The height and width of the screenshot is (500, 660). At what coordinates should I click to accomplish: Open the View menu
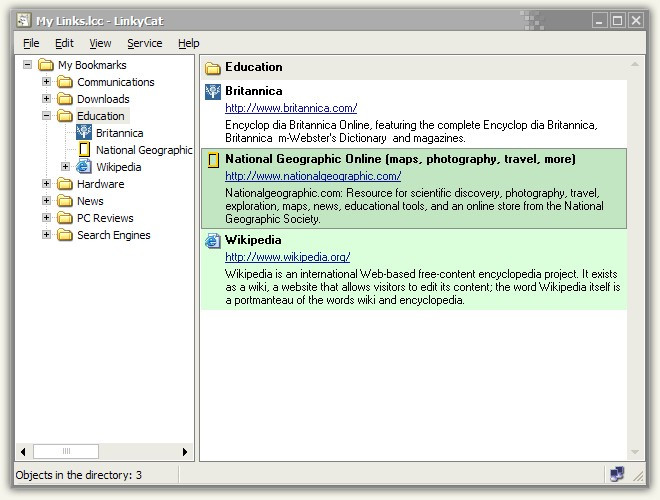(100, 43)
